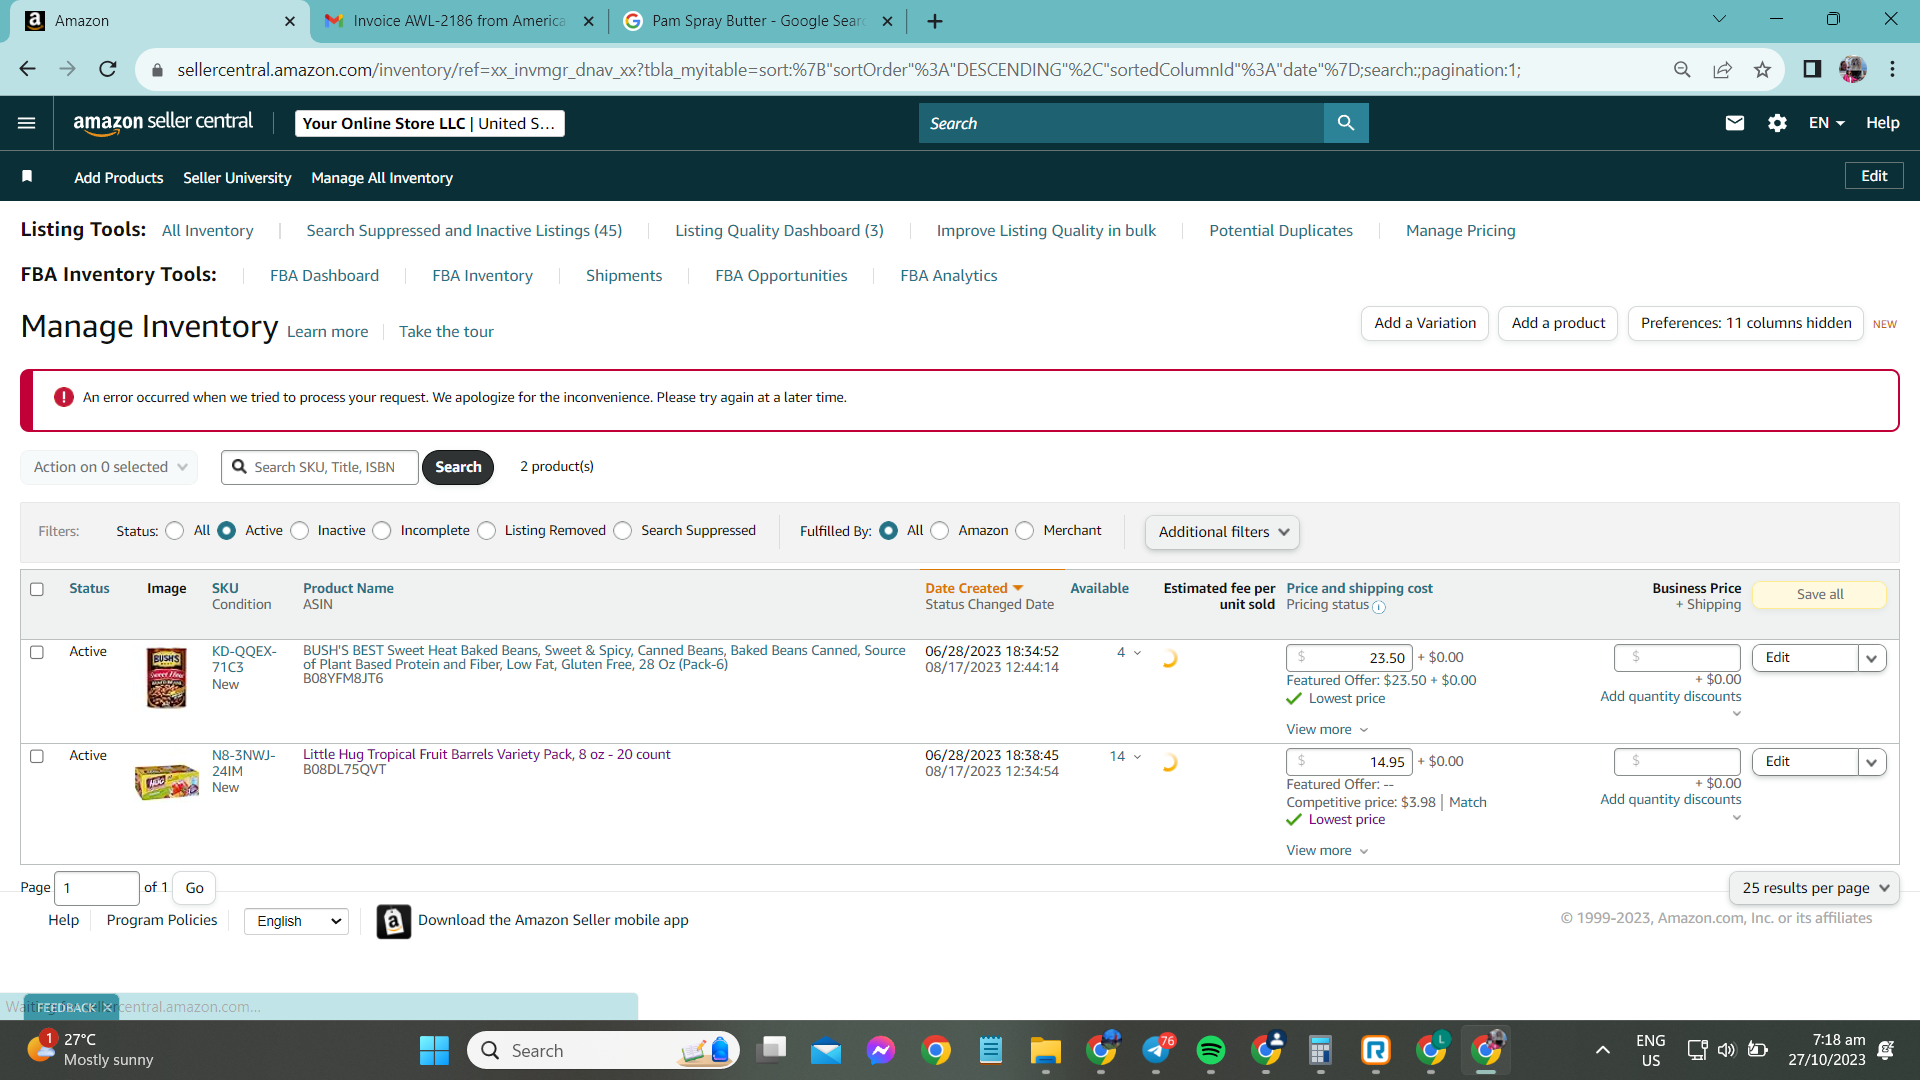Click the zoom magnifier in address bar

[1682, 69]
